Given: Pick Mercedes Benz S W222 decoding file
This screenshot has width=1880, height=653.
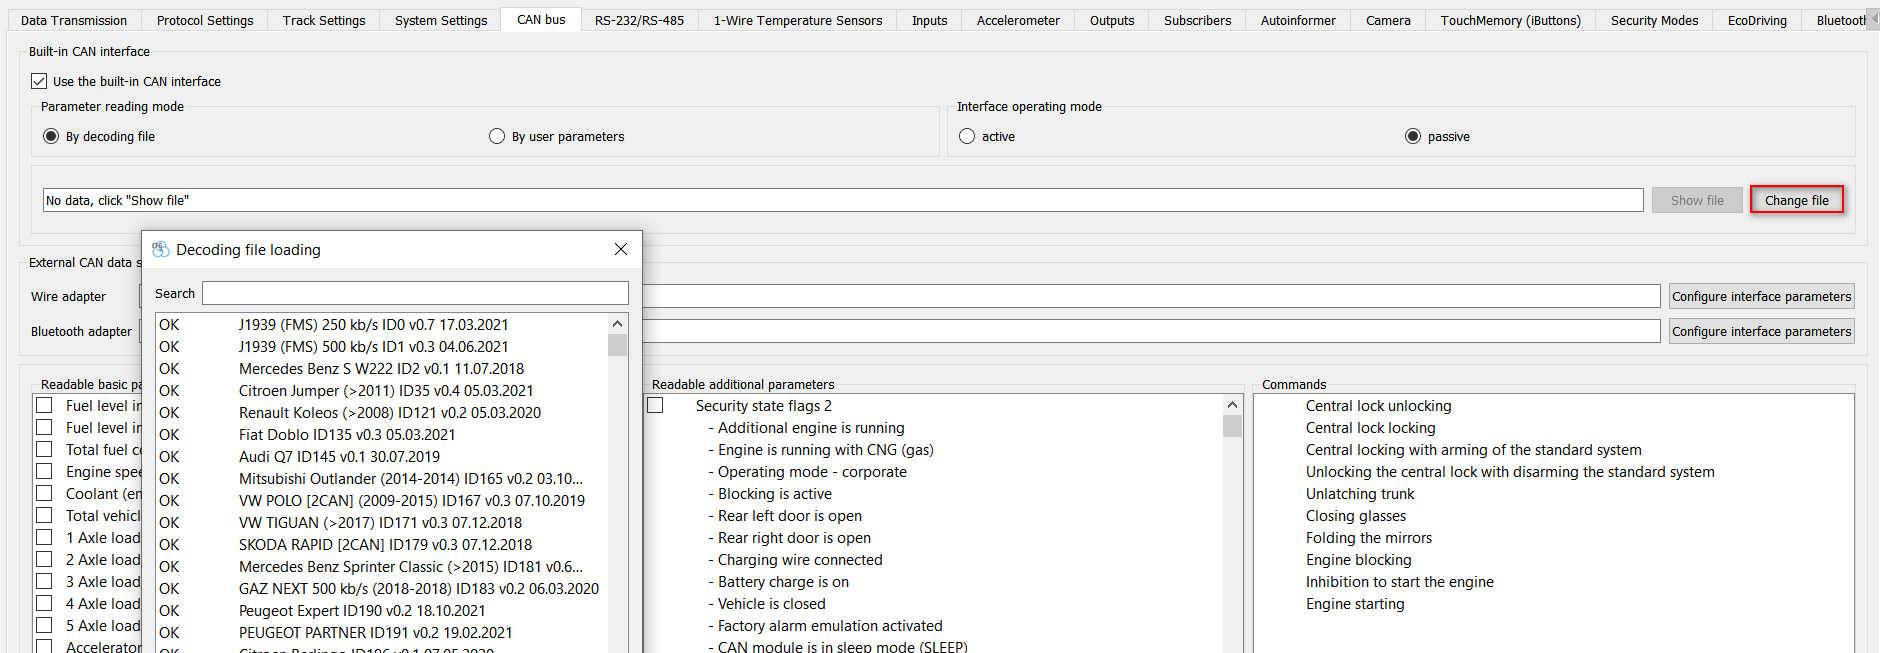Looking at the screenshot, I should pyautogui.click(x=380, y=368).
